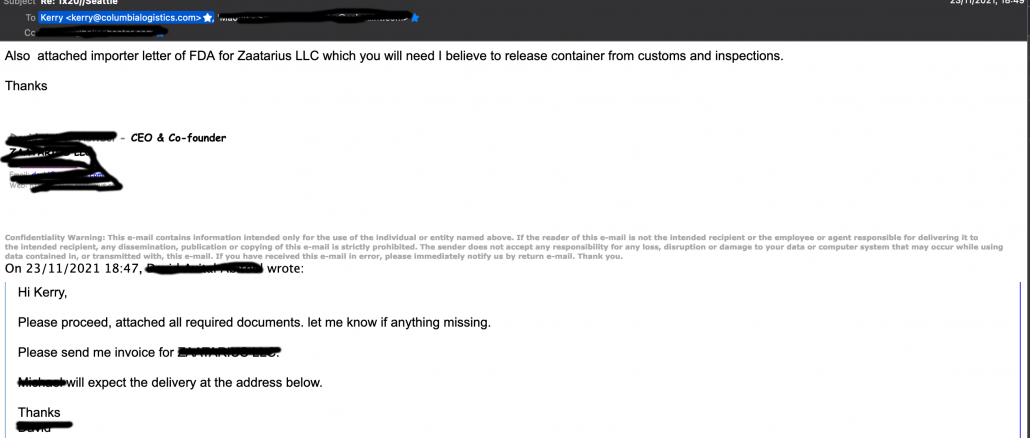
Task: Click the blue quote bar at left
Action: pyautogui.click(x=10, y=350)
